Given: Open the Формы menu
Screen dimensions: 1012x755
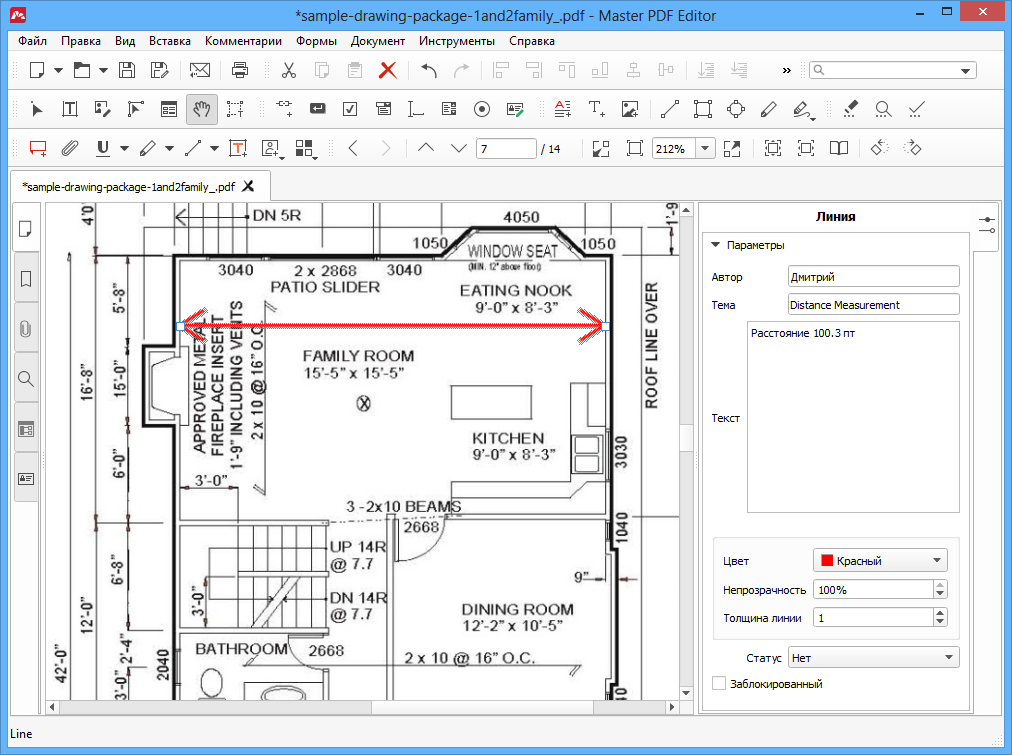Looking at the screenshot, I should pyautogui.click(x=316, y=41).
